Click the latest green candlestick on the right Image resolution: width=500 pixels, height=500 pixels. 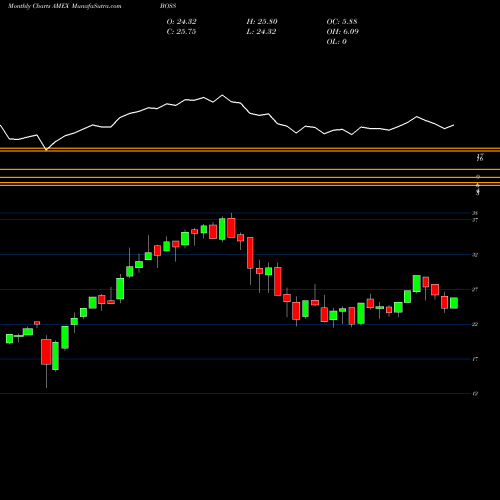pyautogui.click(x=454, y=303)
